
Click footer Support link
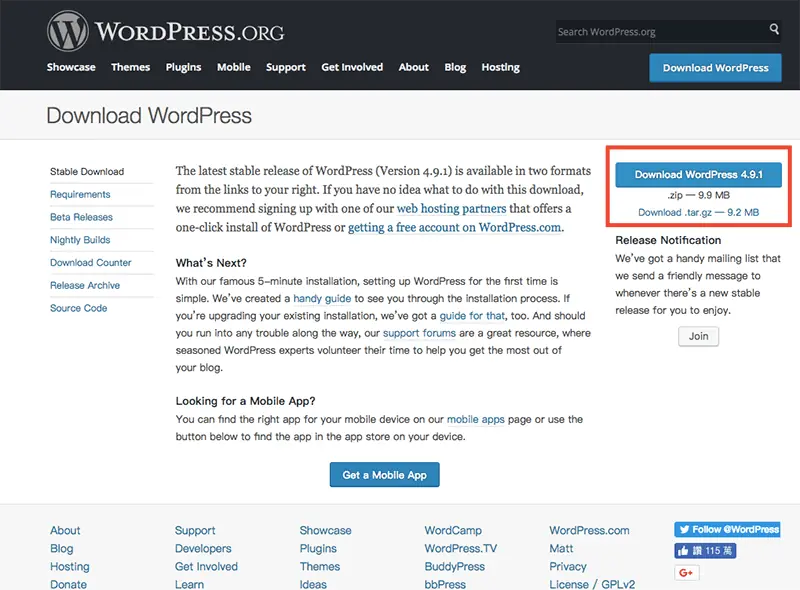[x=195, y=530]
